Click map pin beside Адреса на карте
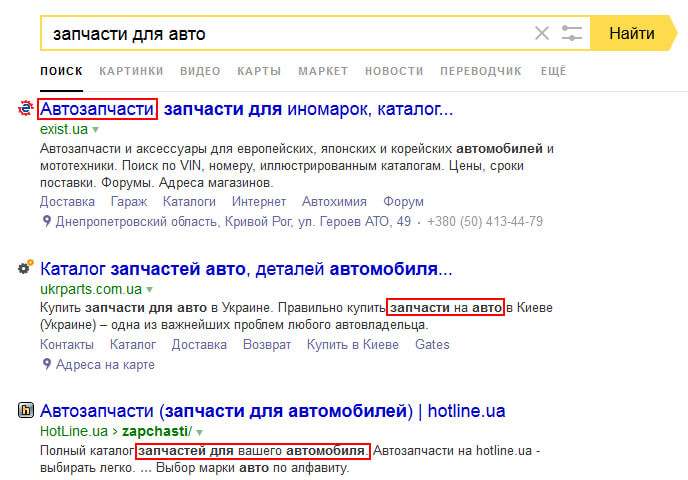Image resolution: width=688 pixels, height=480 pixels. pos(47,364)
